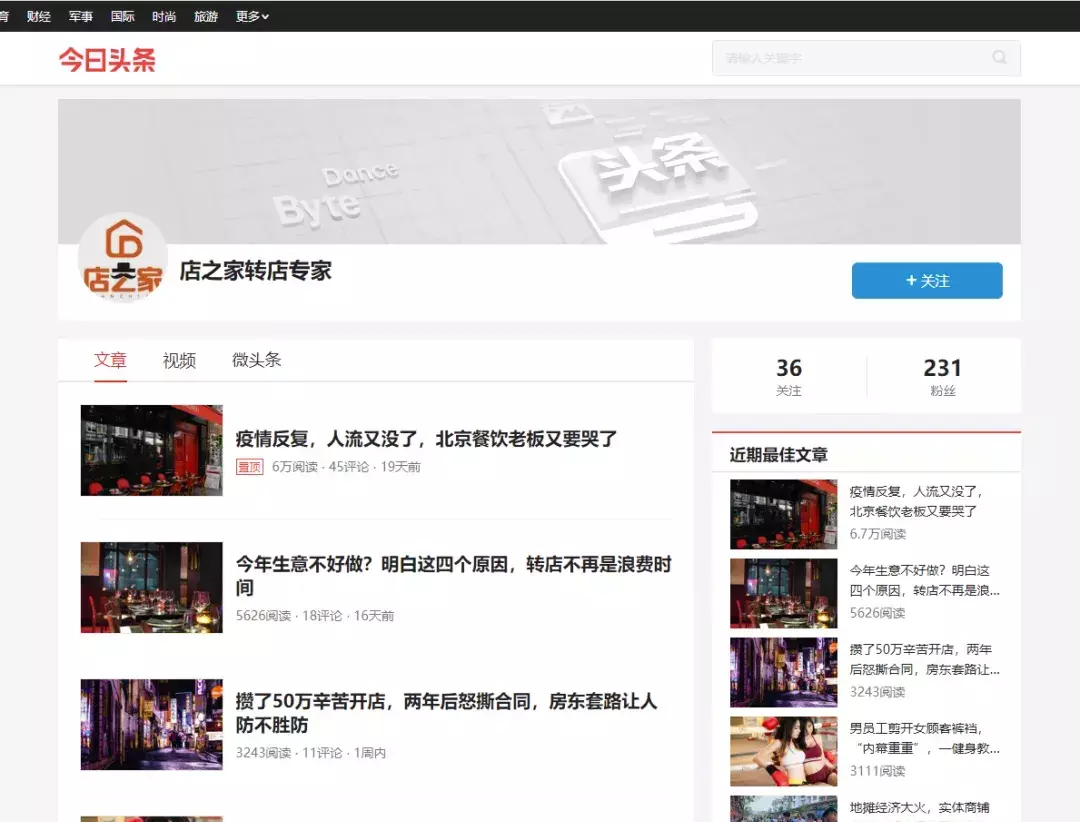The image size is (1080, 822).
Task: Open article 疫情反复 in the main list
Action: [426, 439]
